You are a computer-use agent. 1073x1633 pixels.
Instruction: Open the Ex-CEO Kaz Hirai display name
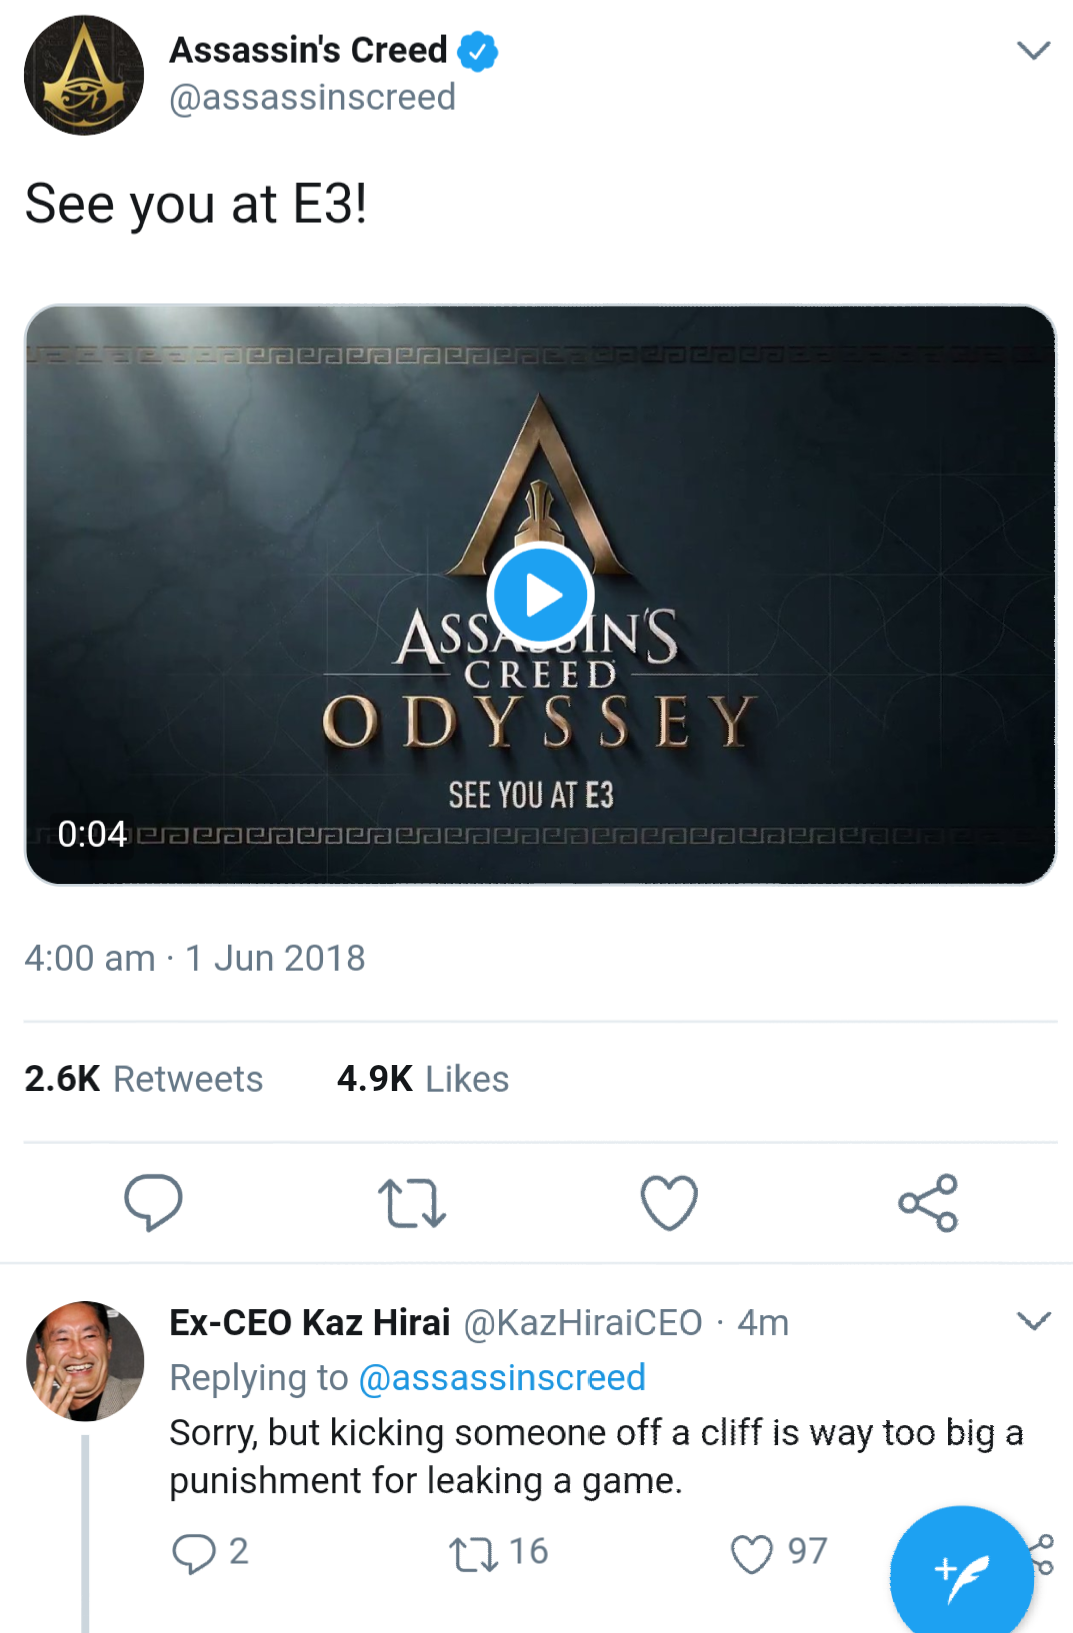pos(310,1322)
